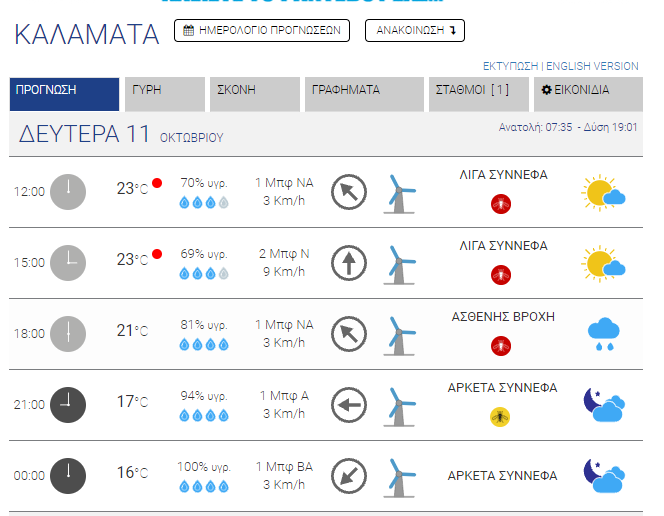Click the west wind arrow at 21:00

pyautogui.click(x=348, y=404)
